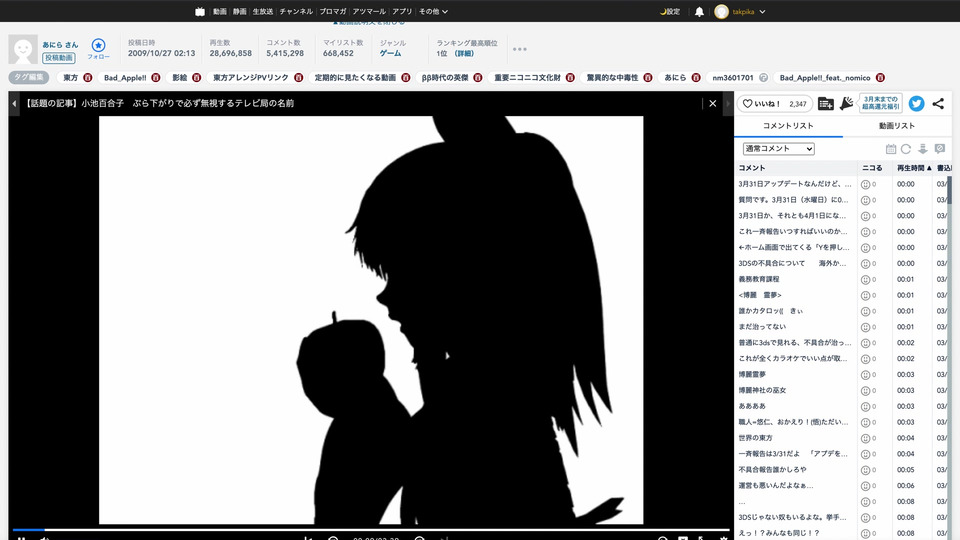Open dictionary icon beside 東方 tag
Image resolution: width=960 pixels, height=540 pixels.
coord(88,78)
